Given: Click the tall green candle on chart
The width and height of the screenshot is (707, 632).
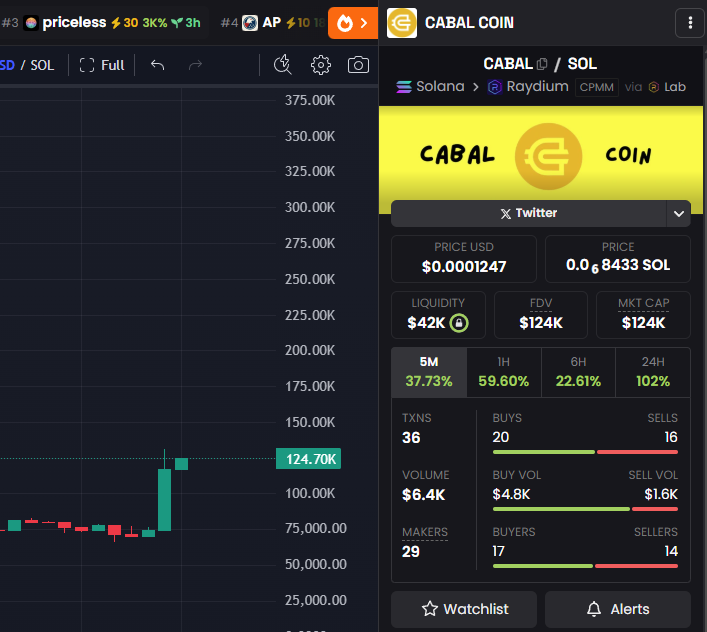Looking at the screenshot, I should pos(165,499).
